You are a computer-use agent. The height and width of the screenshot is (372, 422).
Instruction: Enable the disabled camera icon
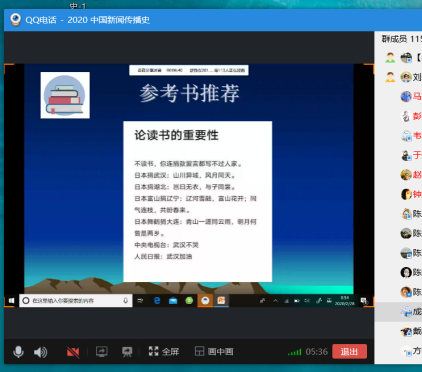(73, 352)
